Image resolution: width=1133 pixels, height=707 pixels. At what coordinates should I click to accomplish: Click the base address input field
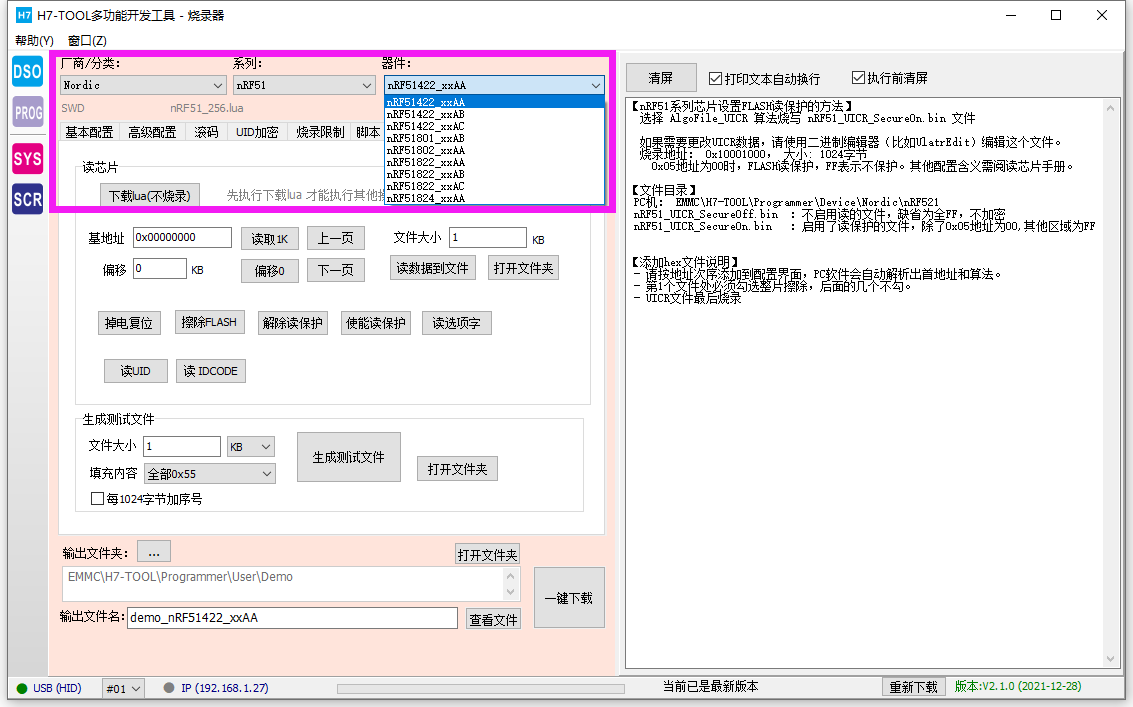pos(182,237)
